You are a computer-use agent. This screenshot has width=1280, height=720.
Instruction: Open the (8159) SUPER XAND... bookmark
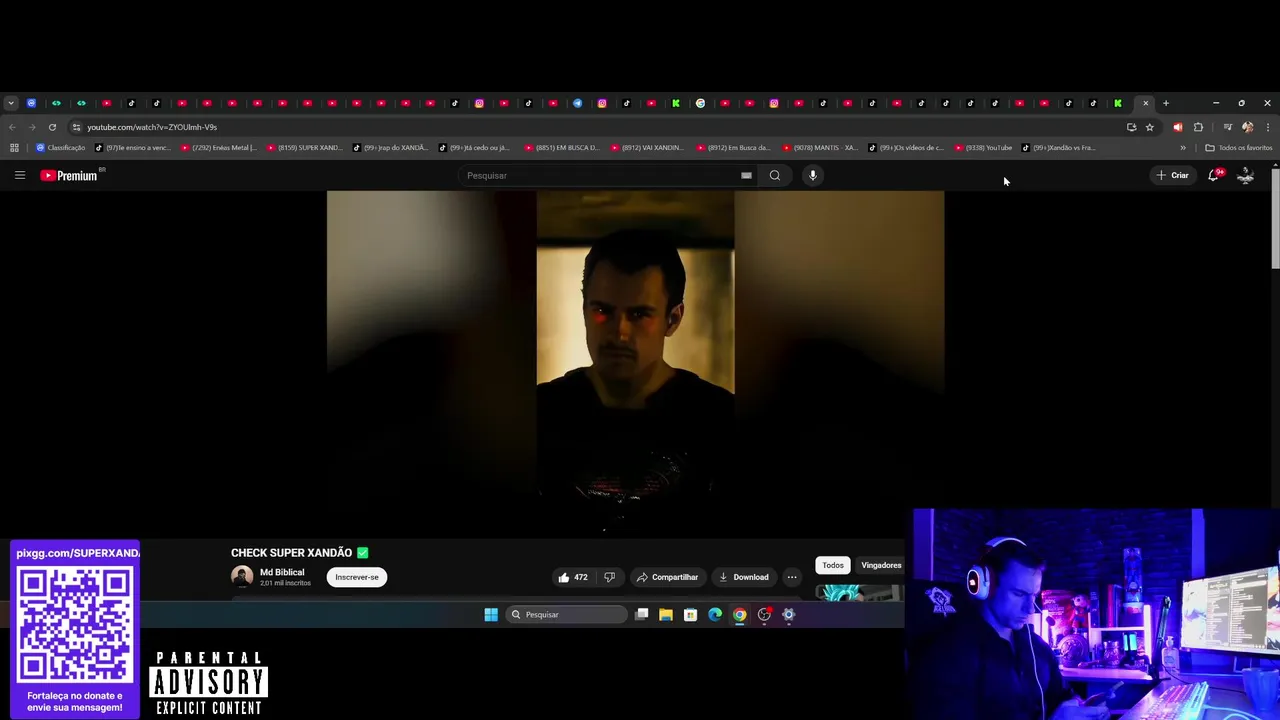coord(305,148)
